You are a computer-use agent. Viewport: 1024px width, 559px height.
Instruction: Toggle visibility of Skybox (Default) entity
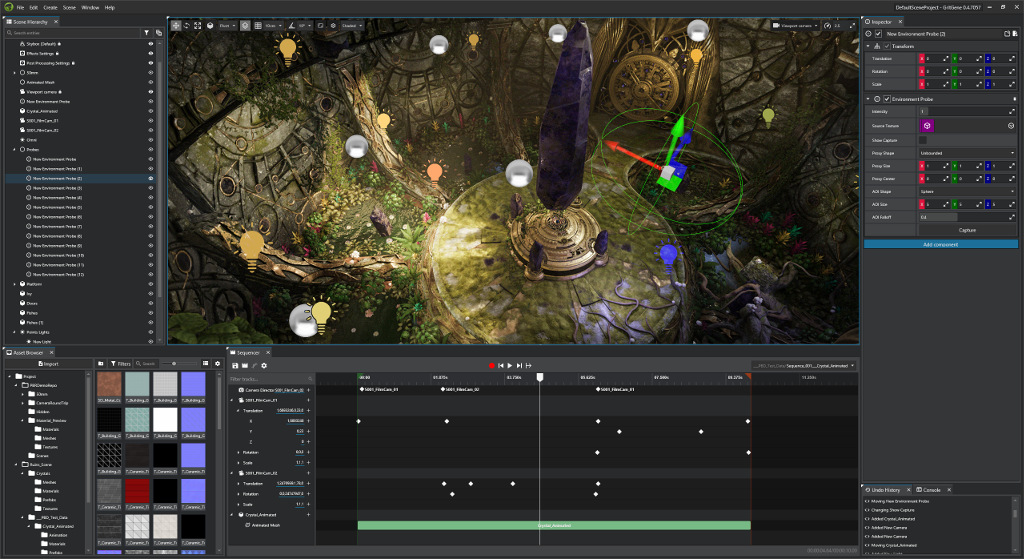point(150,44)
